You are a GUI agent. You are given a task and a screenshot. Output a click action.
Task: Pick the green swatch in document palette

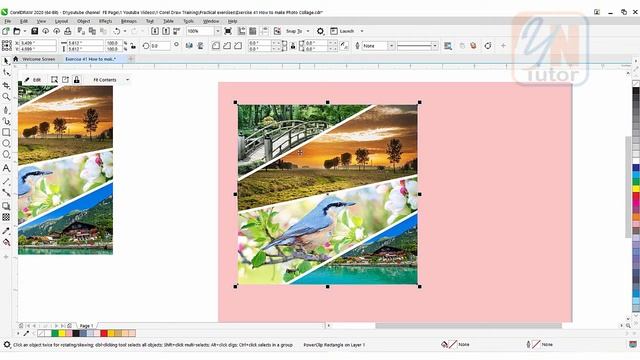[54, 333]
